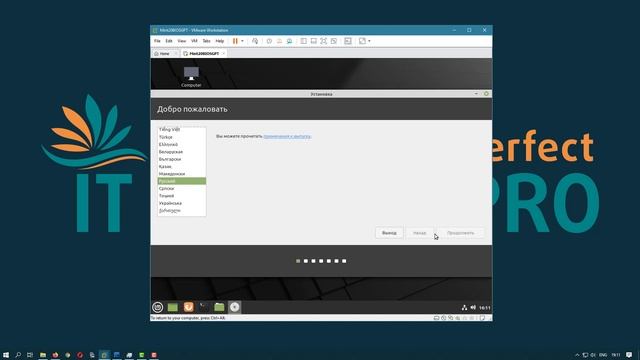Select Тоҷикӣ in language list

coord(182,196)
